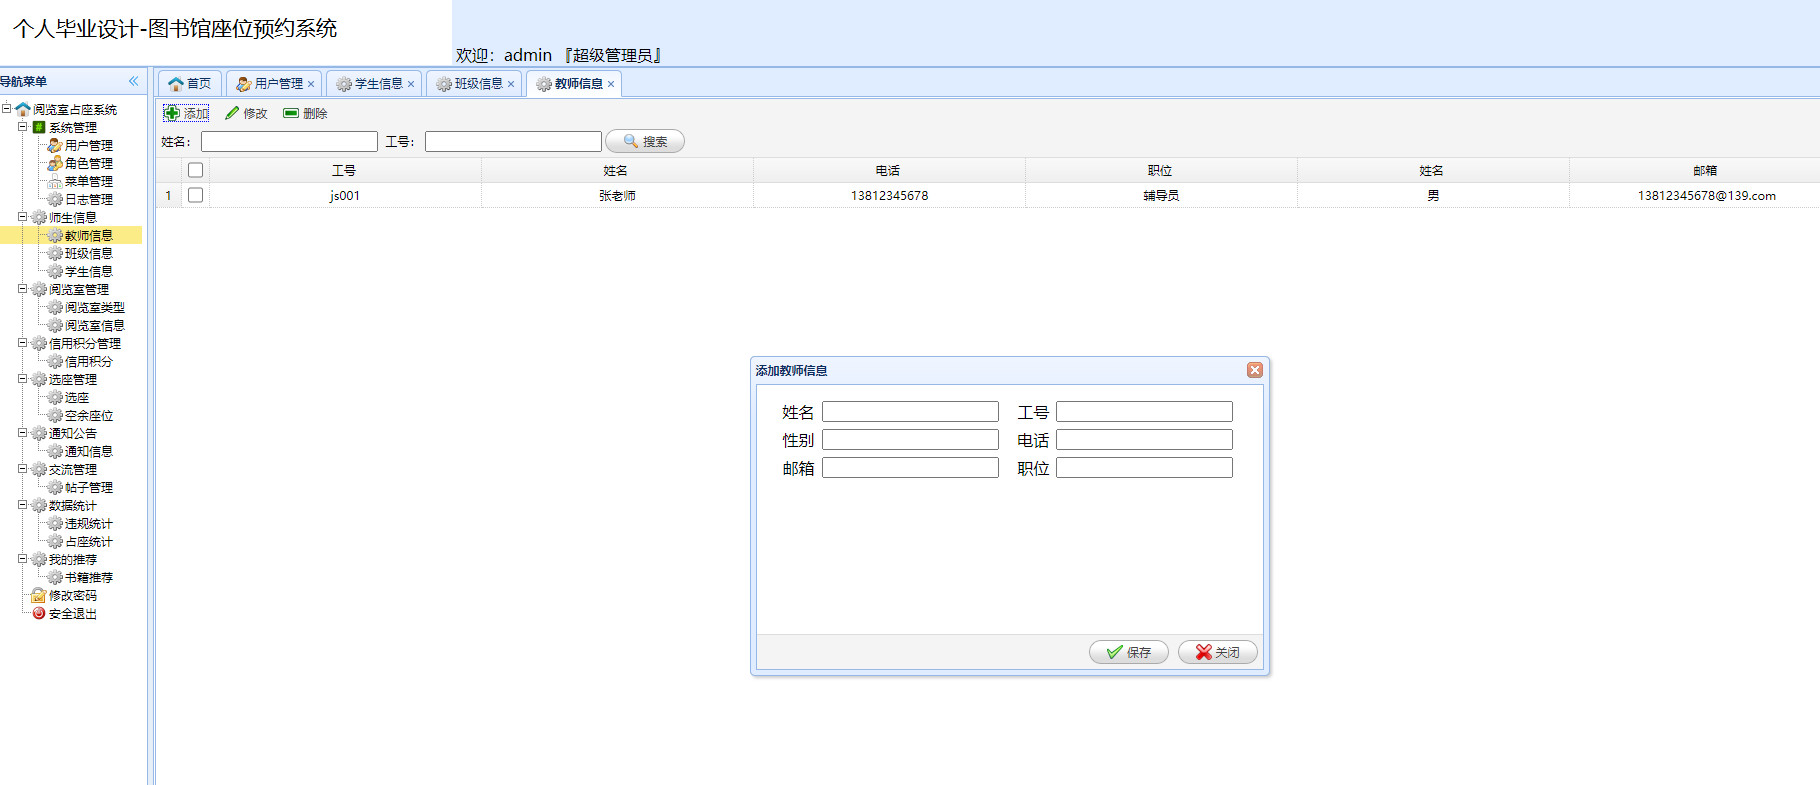Close the 用户管理 tab
This screenshot has height=785, width=1820.
point(311,84)
